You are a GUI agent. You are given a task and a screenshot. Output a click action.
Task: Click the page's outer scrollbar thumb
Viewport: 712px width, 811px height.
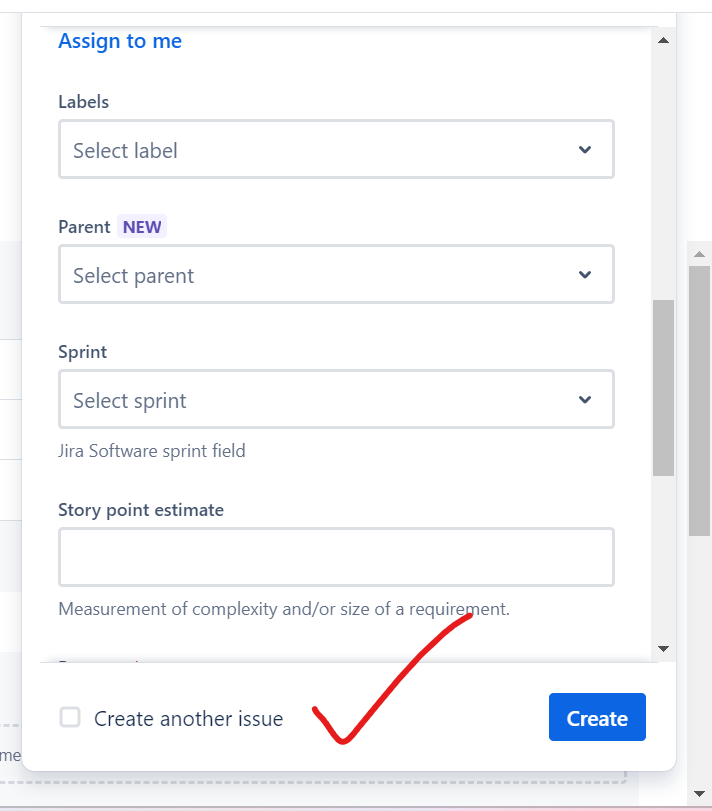pos(700,400)
